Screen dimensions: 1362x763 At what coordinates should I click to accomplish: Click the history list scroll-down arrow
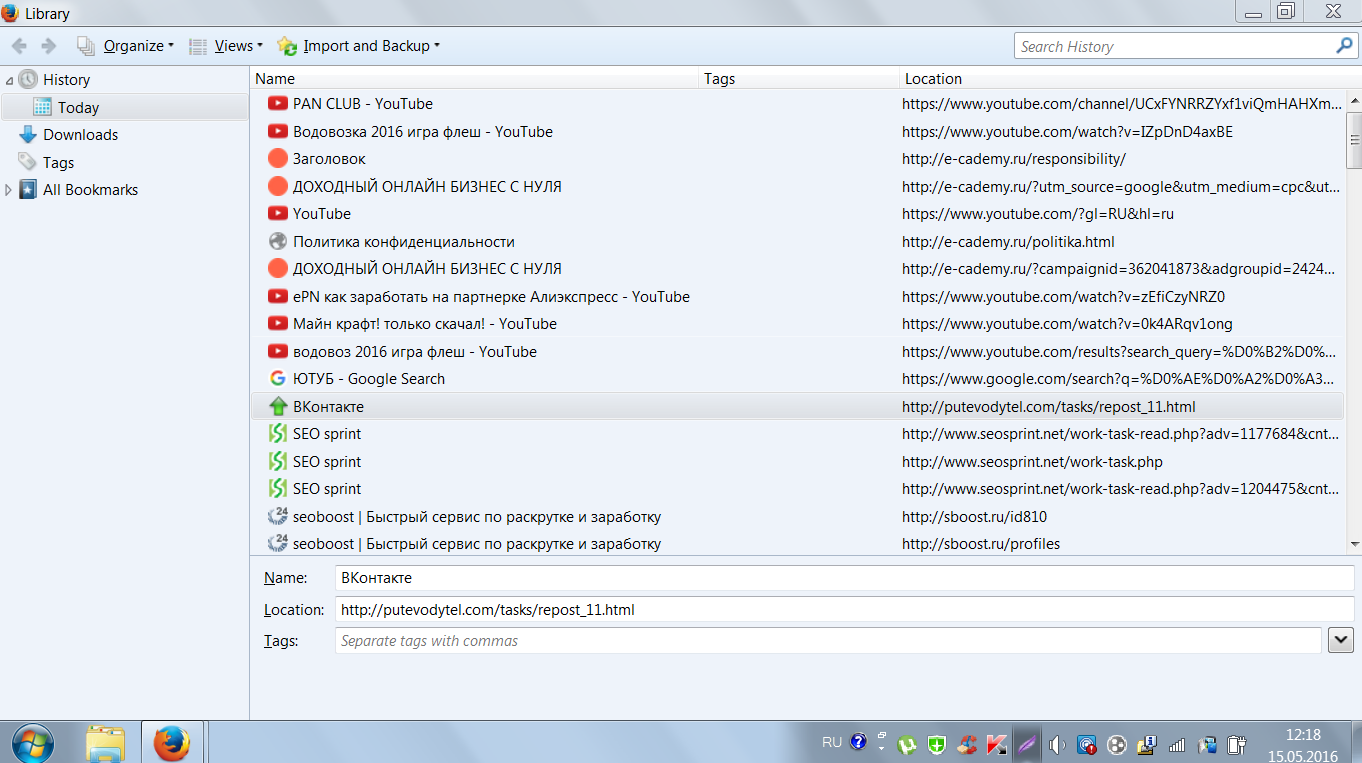(x=1354, y=544)
